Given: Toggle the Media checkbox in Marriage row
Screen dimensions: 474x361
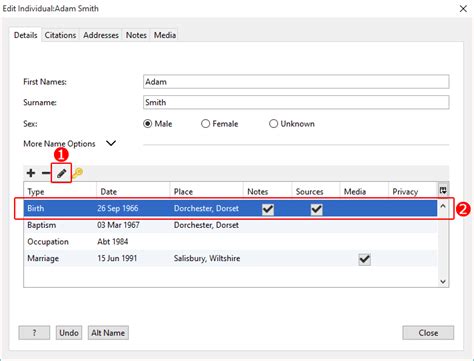Looking at the screenshot, I should 364,259.
